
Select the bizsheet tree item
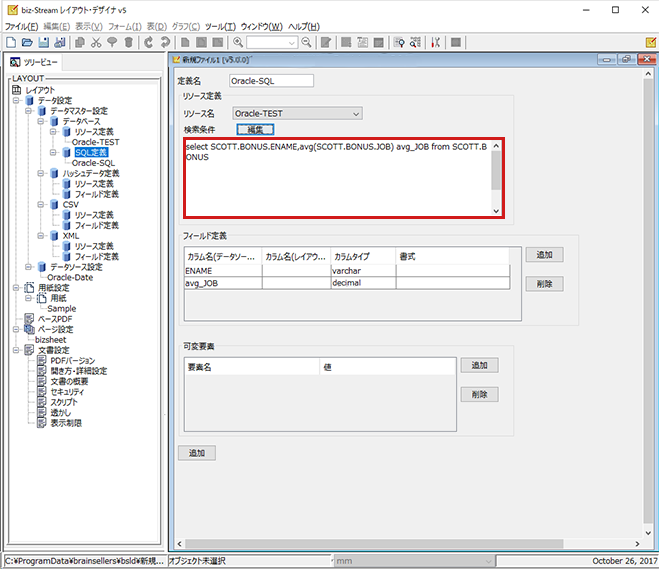click(50, 340)
